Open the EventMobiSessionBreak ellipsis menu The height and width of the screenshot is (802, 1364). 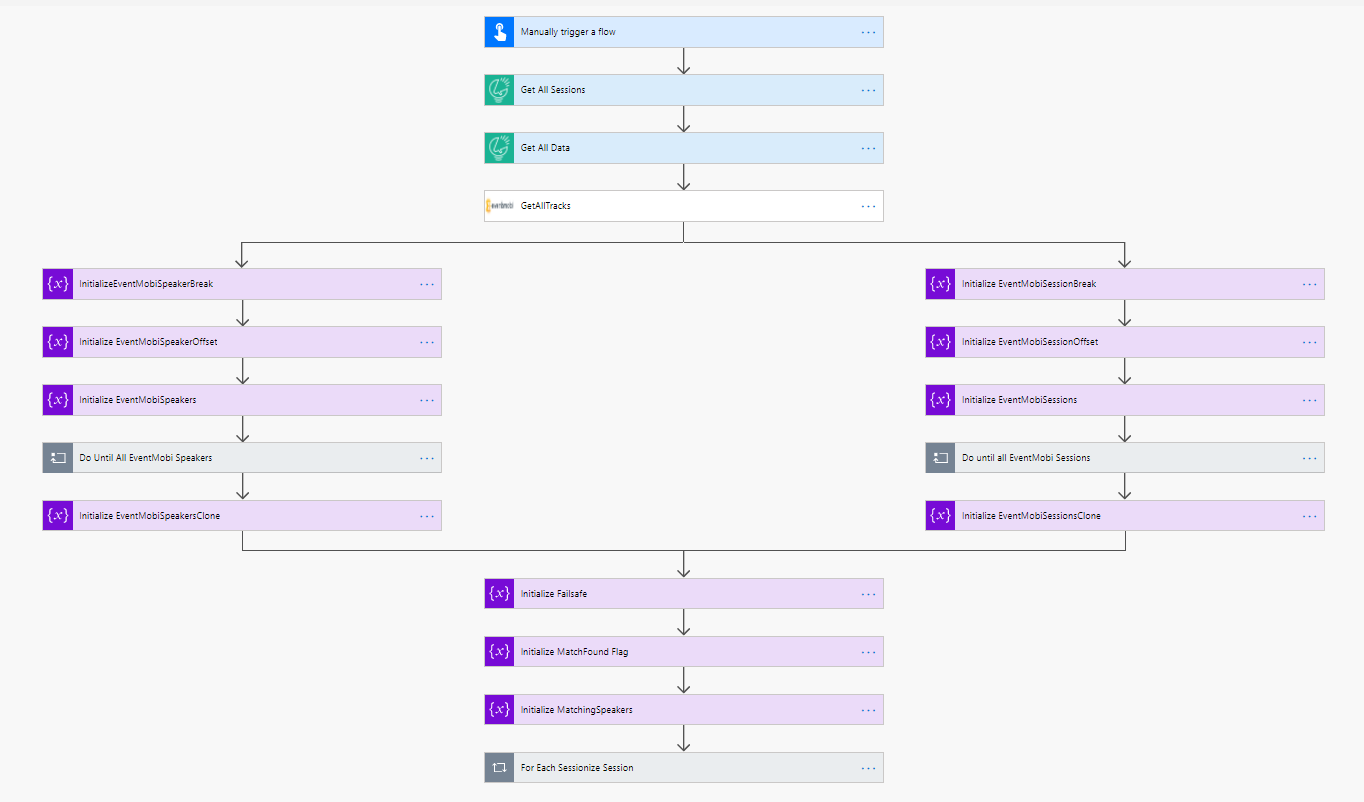pos(1310,284)
